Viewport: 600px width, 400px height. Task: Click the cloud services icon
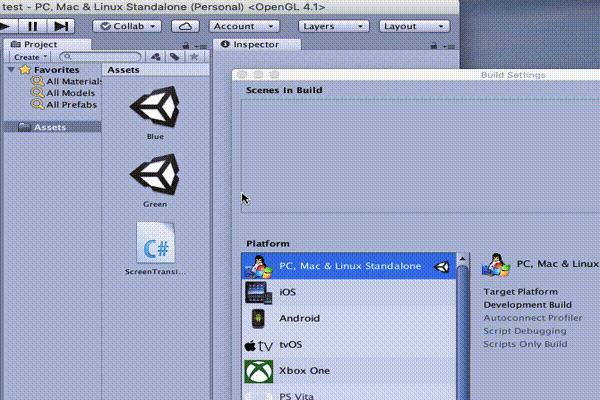[185, 26]
